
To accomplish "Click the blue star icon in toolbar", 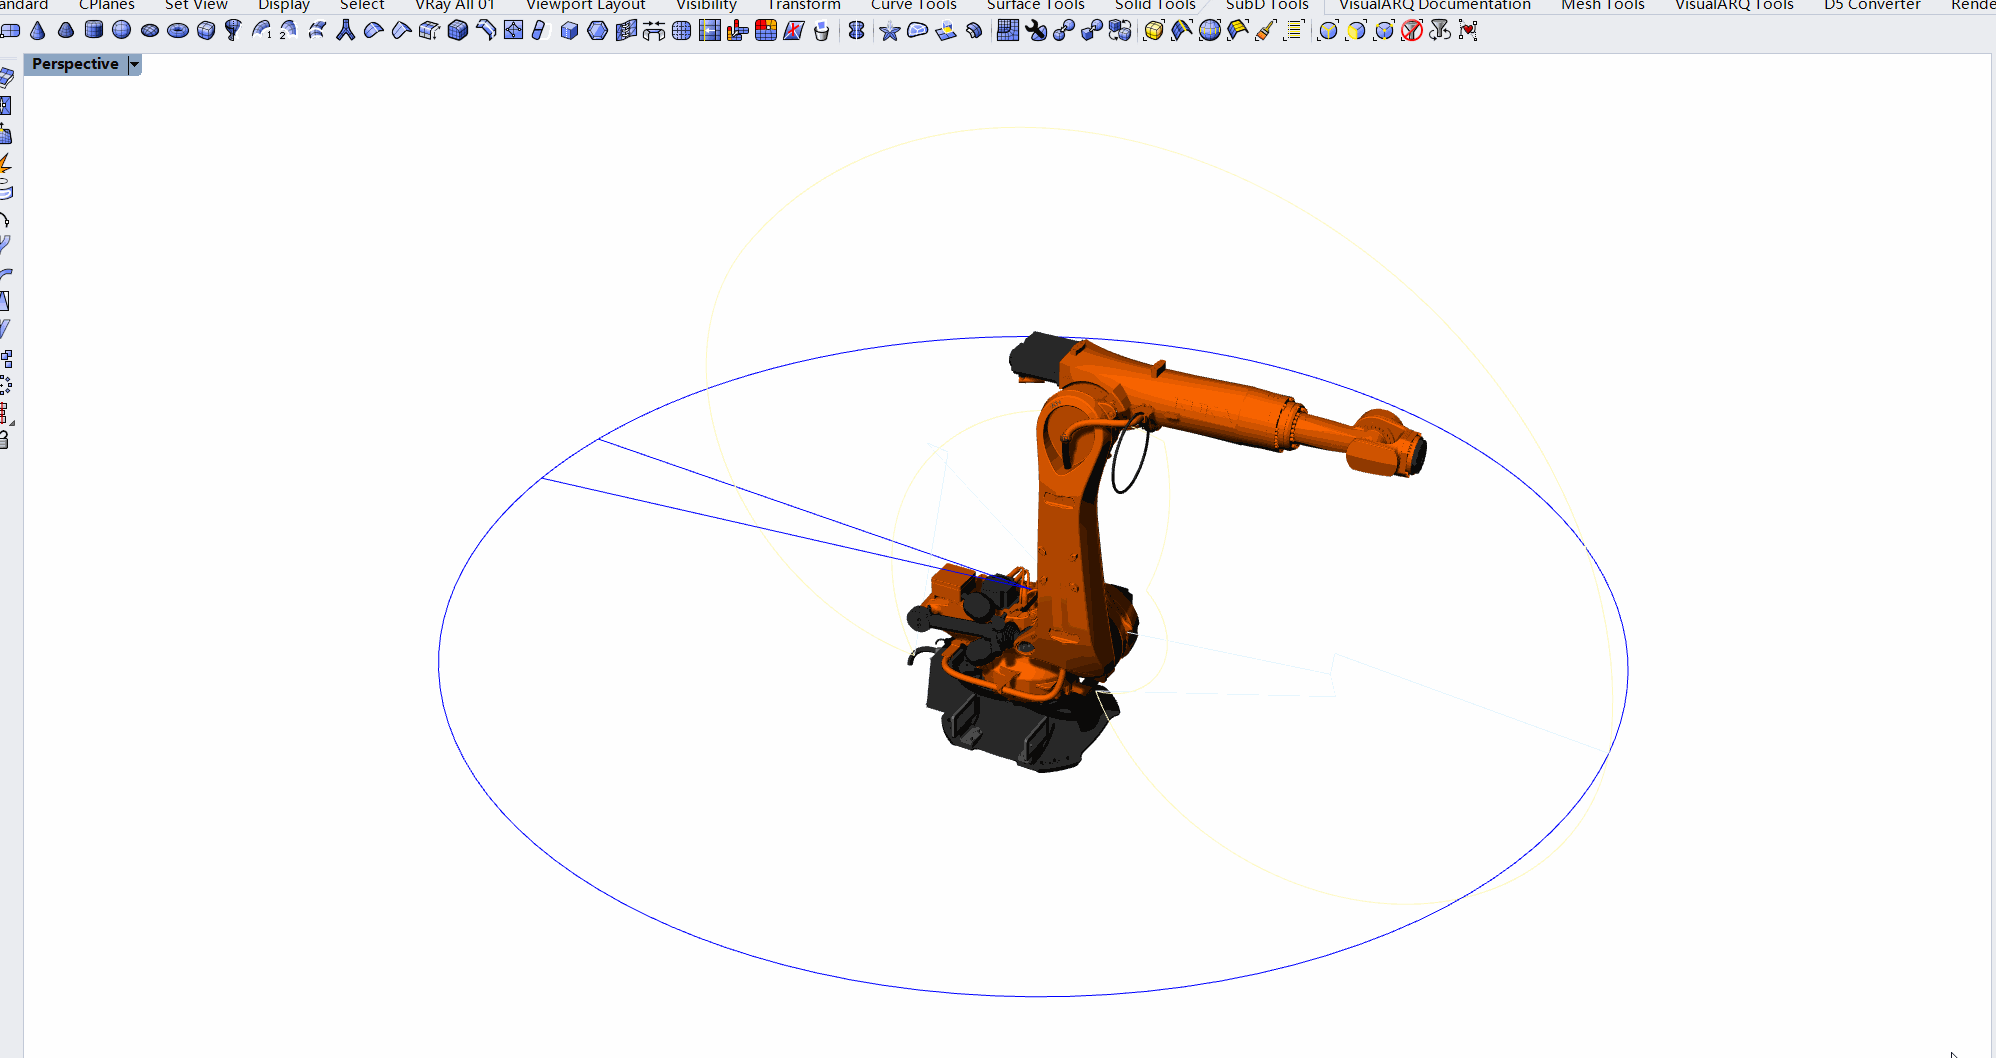I will point(889,31).
